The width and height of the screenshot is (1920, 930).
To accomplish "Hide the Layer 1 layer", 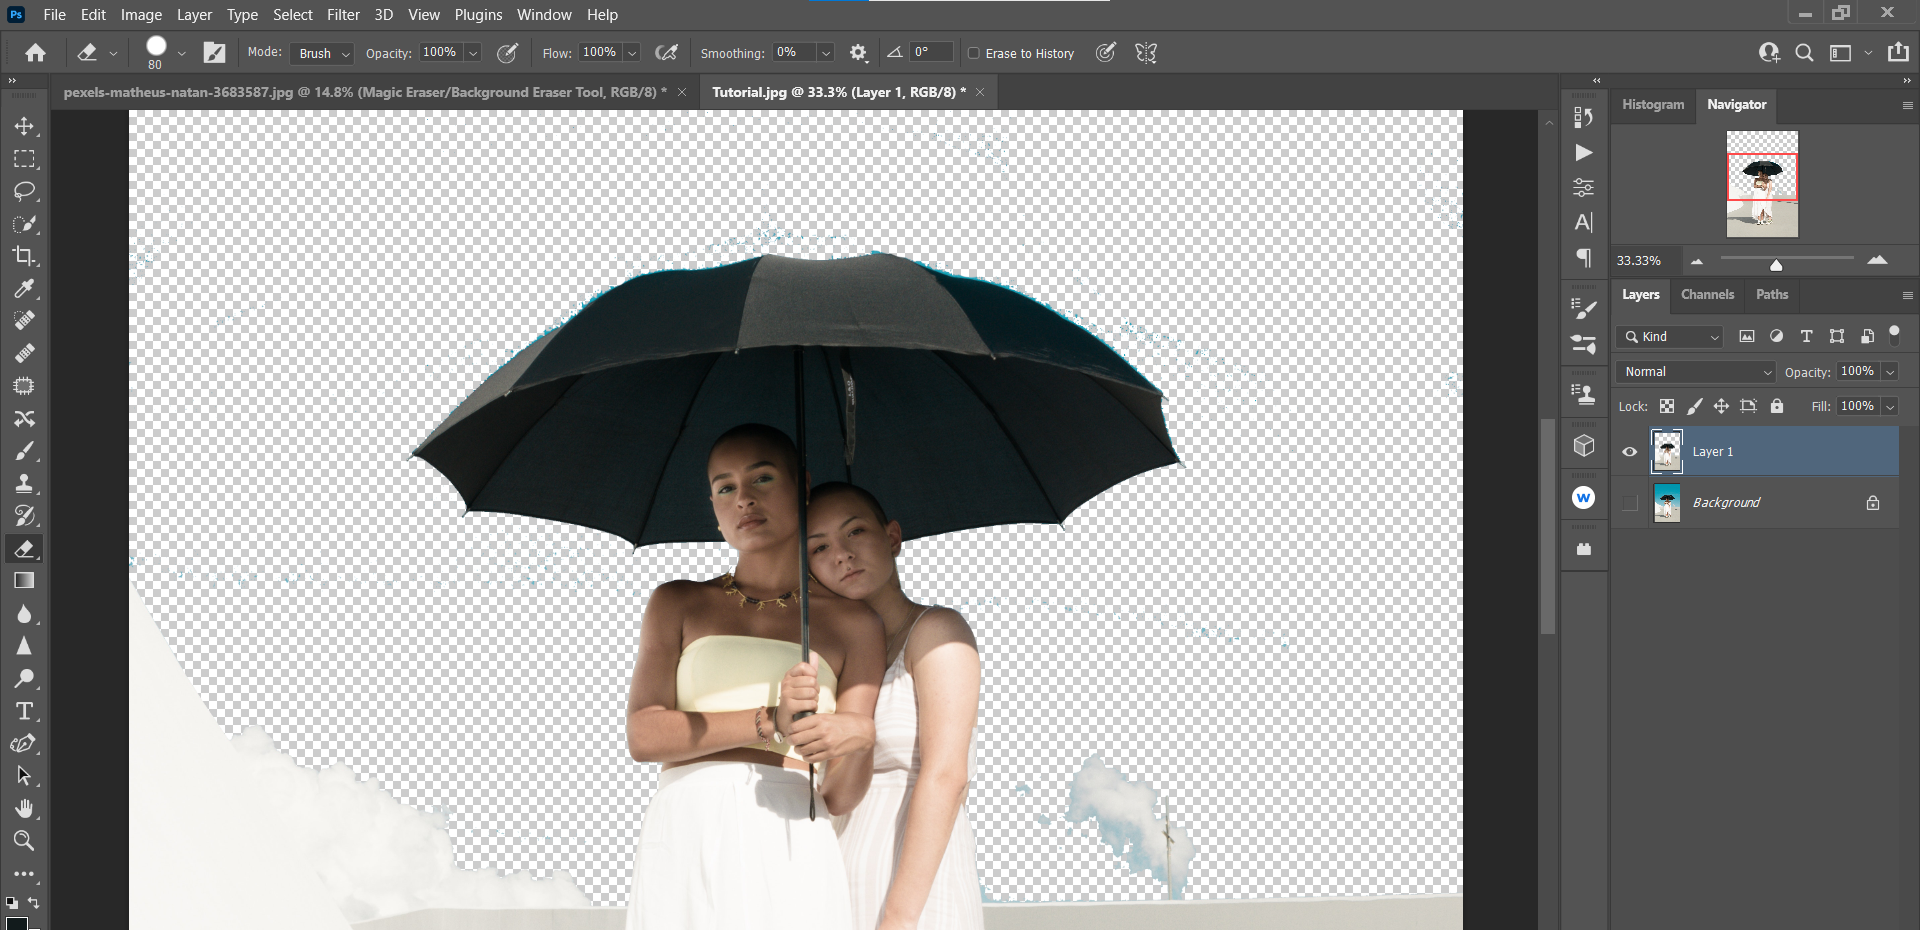I will tap(1630, 451).
